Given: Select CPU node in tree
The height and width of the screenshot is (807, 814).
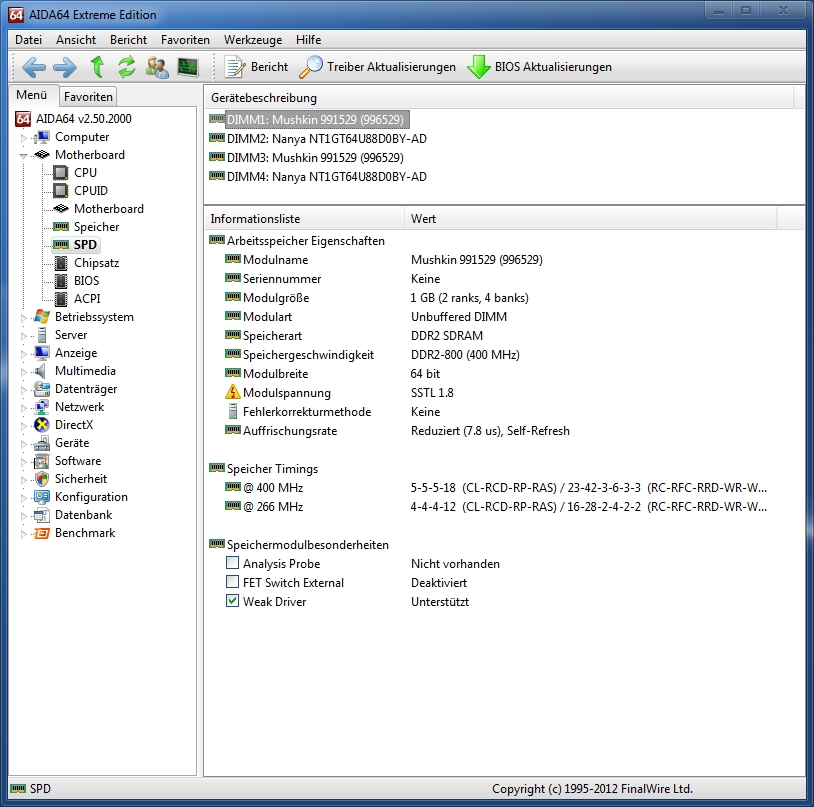Looking at the screenshot, I should (85, 173).
